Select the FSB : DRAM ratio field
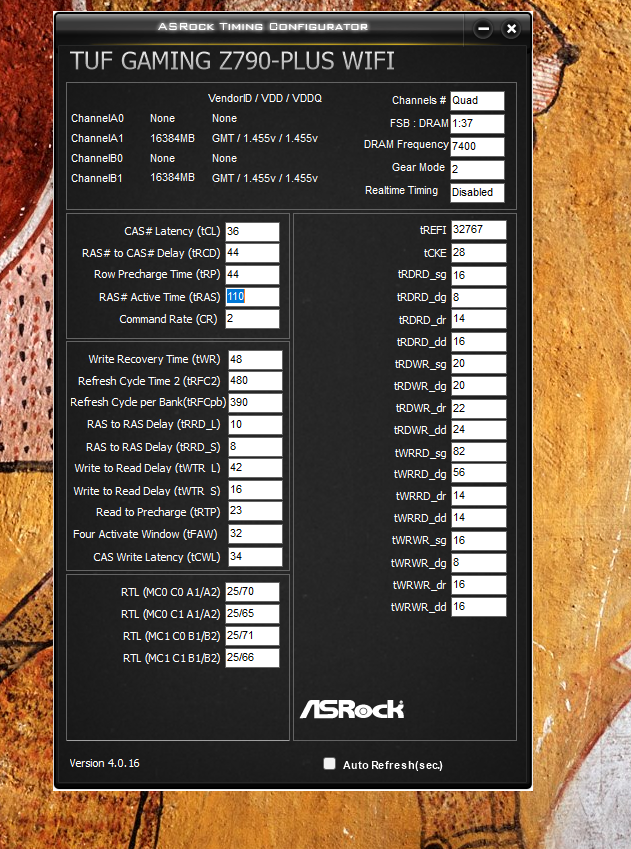This screenshot has height=849, width=631. (477, 123)
